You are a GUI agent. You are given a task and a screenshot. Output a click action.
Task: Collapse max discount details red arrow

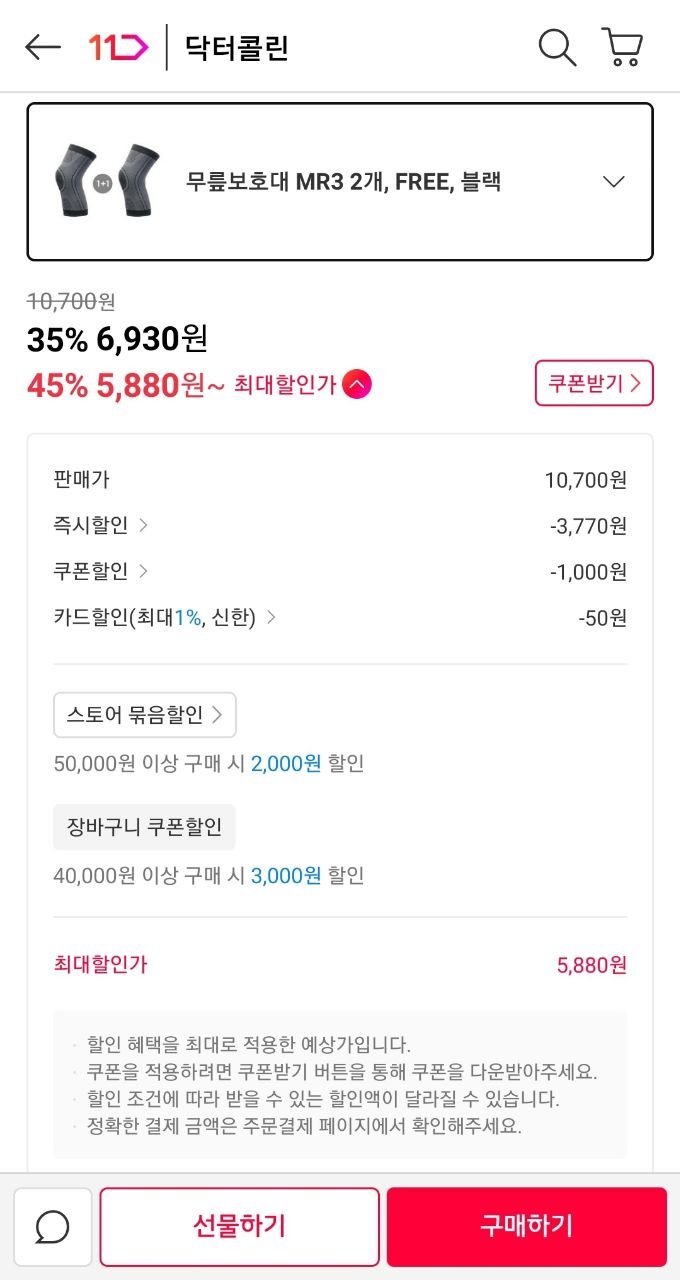pos(357,384)
